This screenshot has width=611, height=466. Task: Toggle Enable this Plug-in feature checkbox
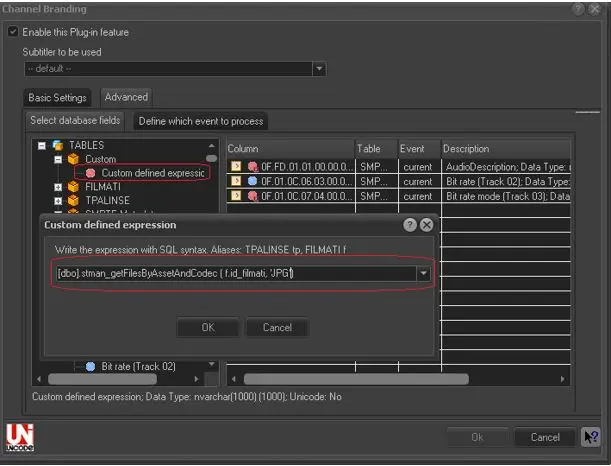coord(14,32)
